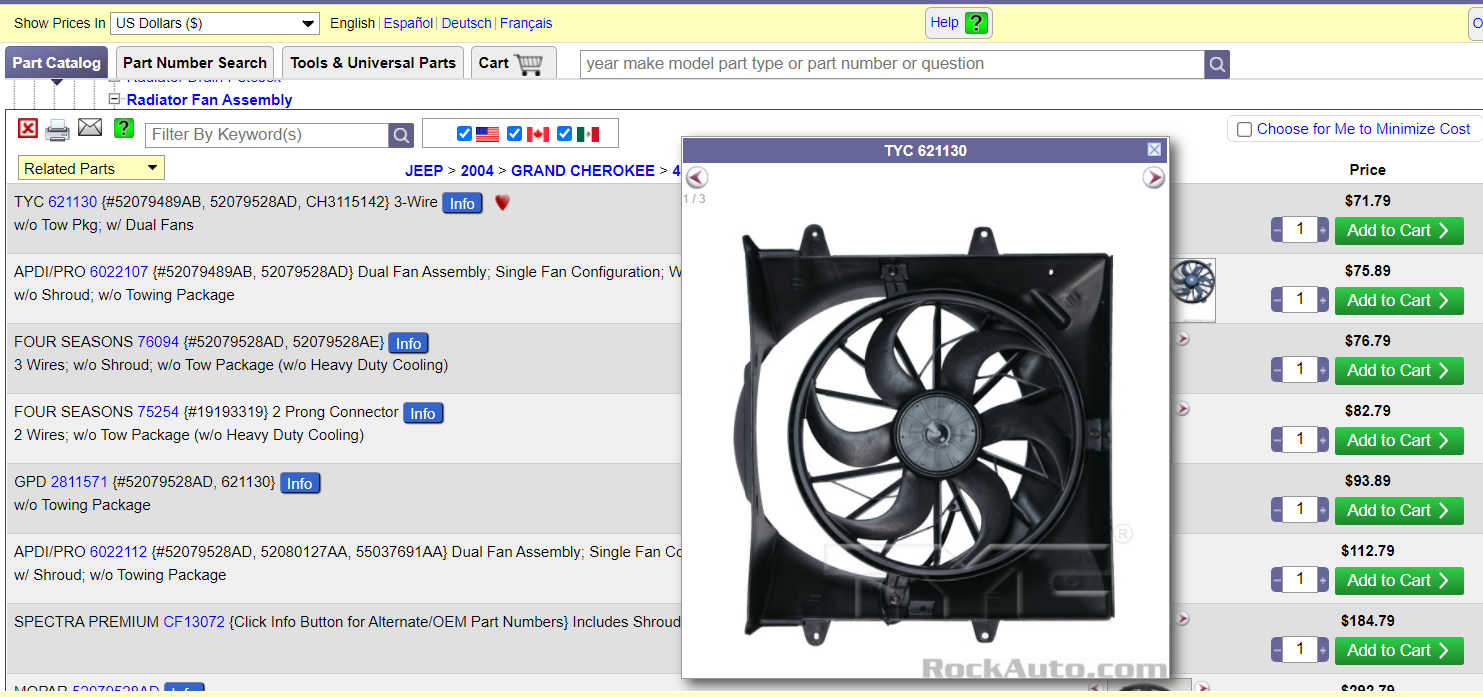Decrease quantity for the $76.79 FOUR SEASONS item
The image size is (1483, 697).
click(x=1277, y=370)
